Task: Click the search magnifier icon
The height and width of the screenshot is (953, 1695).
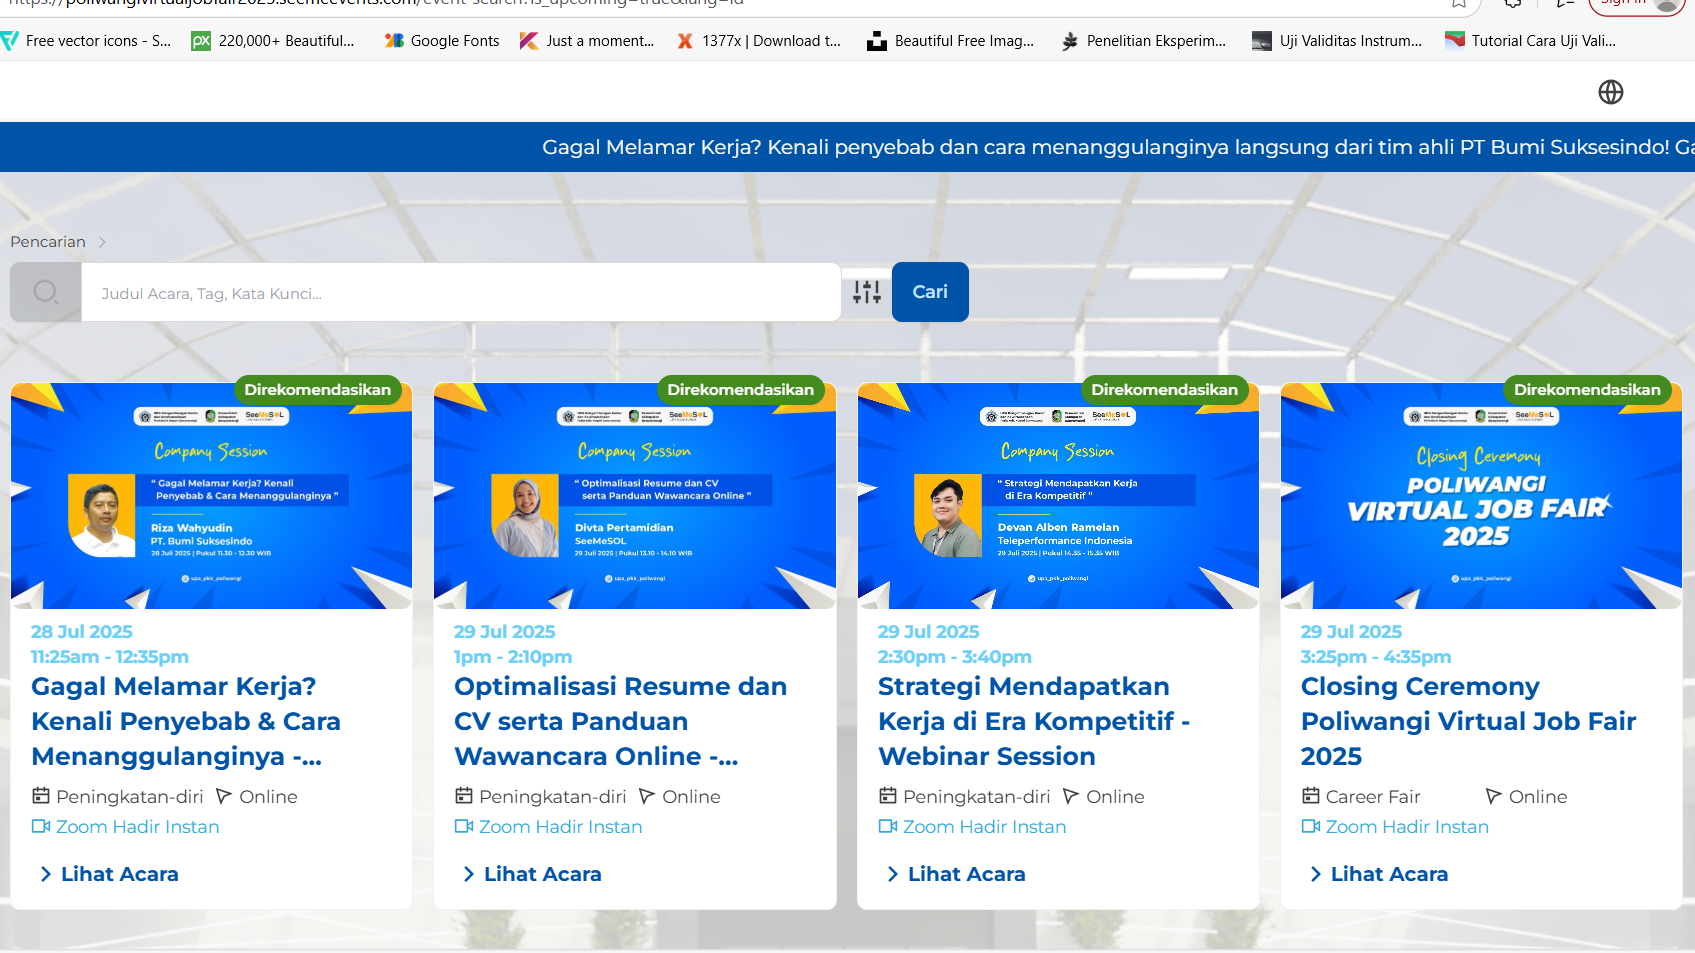Action: (45, 292)
